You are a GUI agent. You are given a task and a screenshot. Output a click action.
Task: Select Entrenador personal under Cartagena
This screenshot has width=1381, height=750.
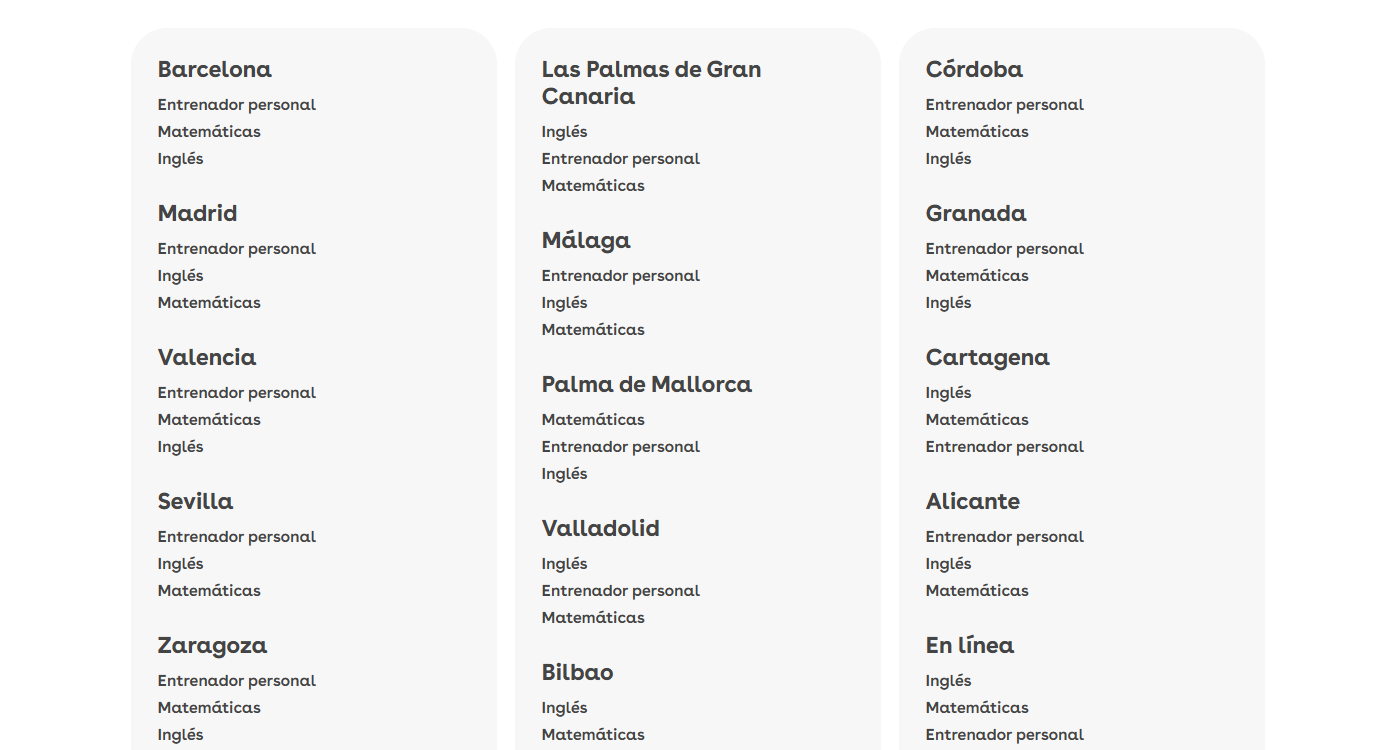pos(1004,446)
